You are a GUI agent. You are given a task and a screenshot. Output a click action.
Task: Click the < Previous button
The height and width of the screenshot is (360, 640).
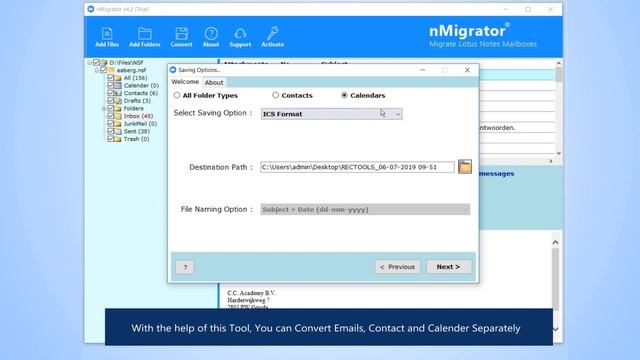pyautogui.click(x=398, y=267)
